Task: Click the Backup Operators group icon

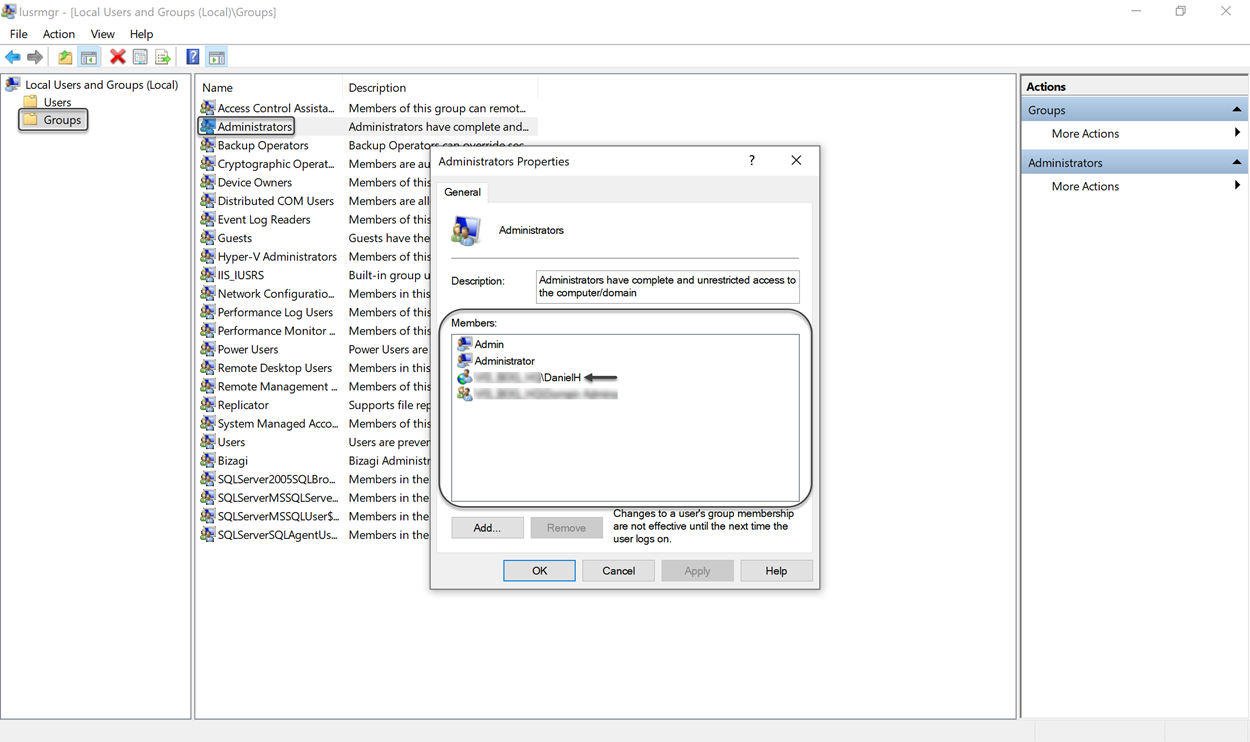Action: 207,145
